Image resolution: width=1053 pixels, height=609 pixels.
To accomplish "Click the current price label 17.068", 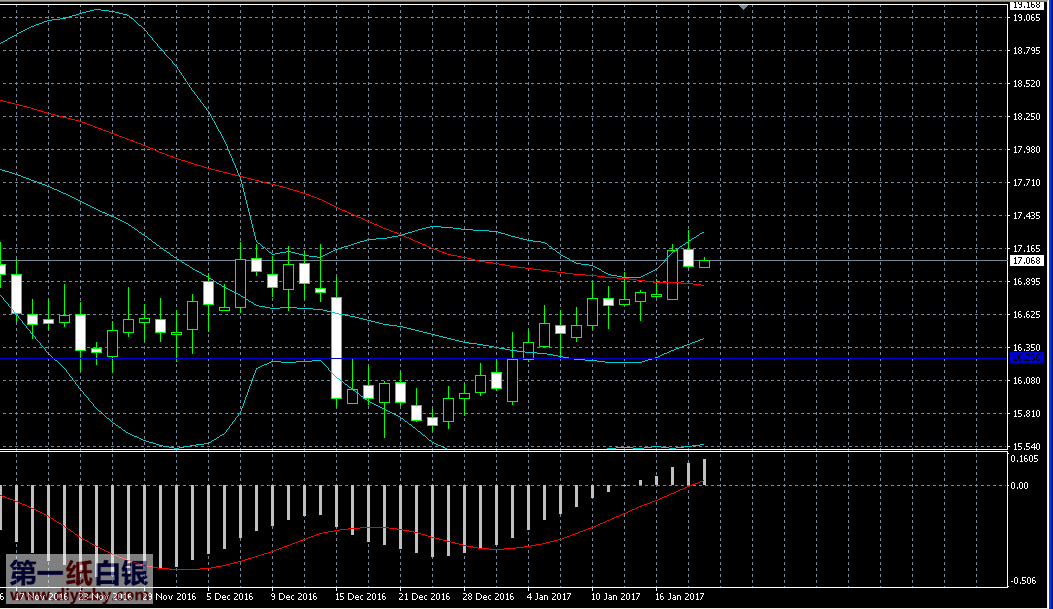I will [x=1027, y=261].
